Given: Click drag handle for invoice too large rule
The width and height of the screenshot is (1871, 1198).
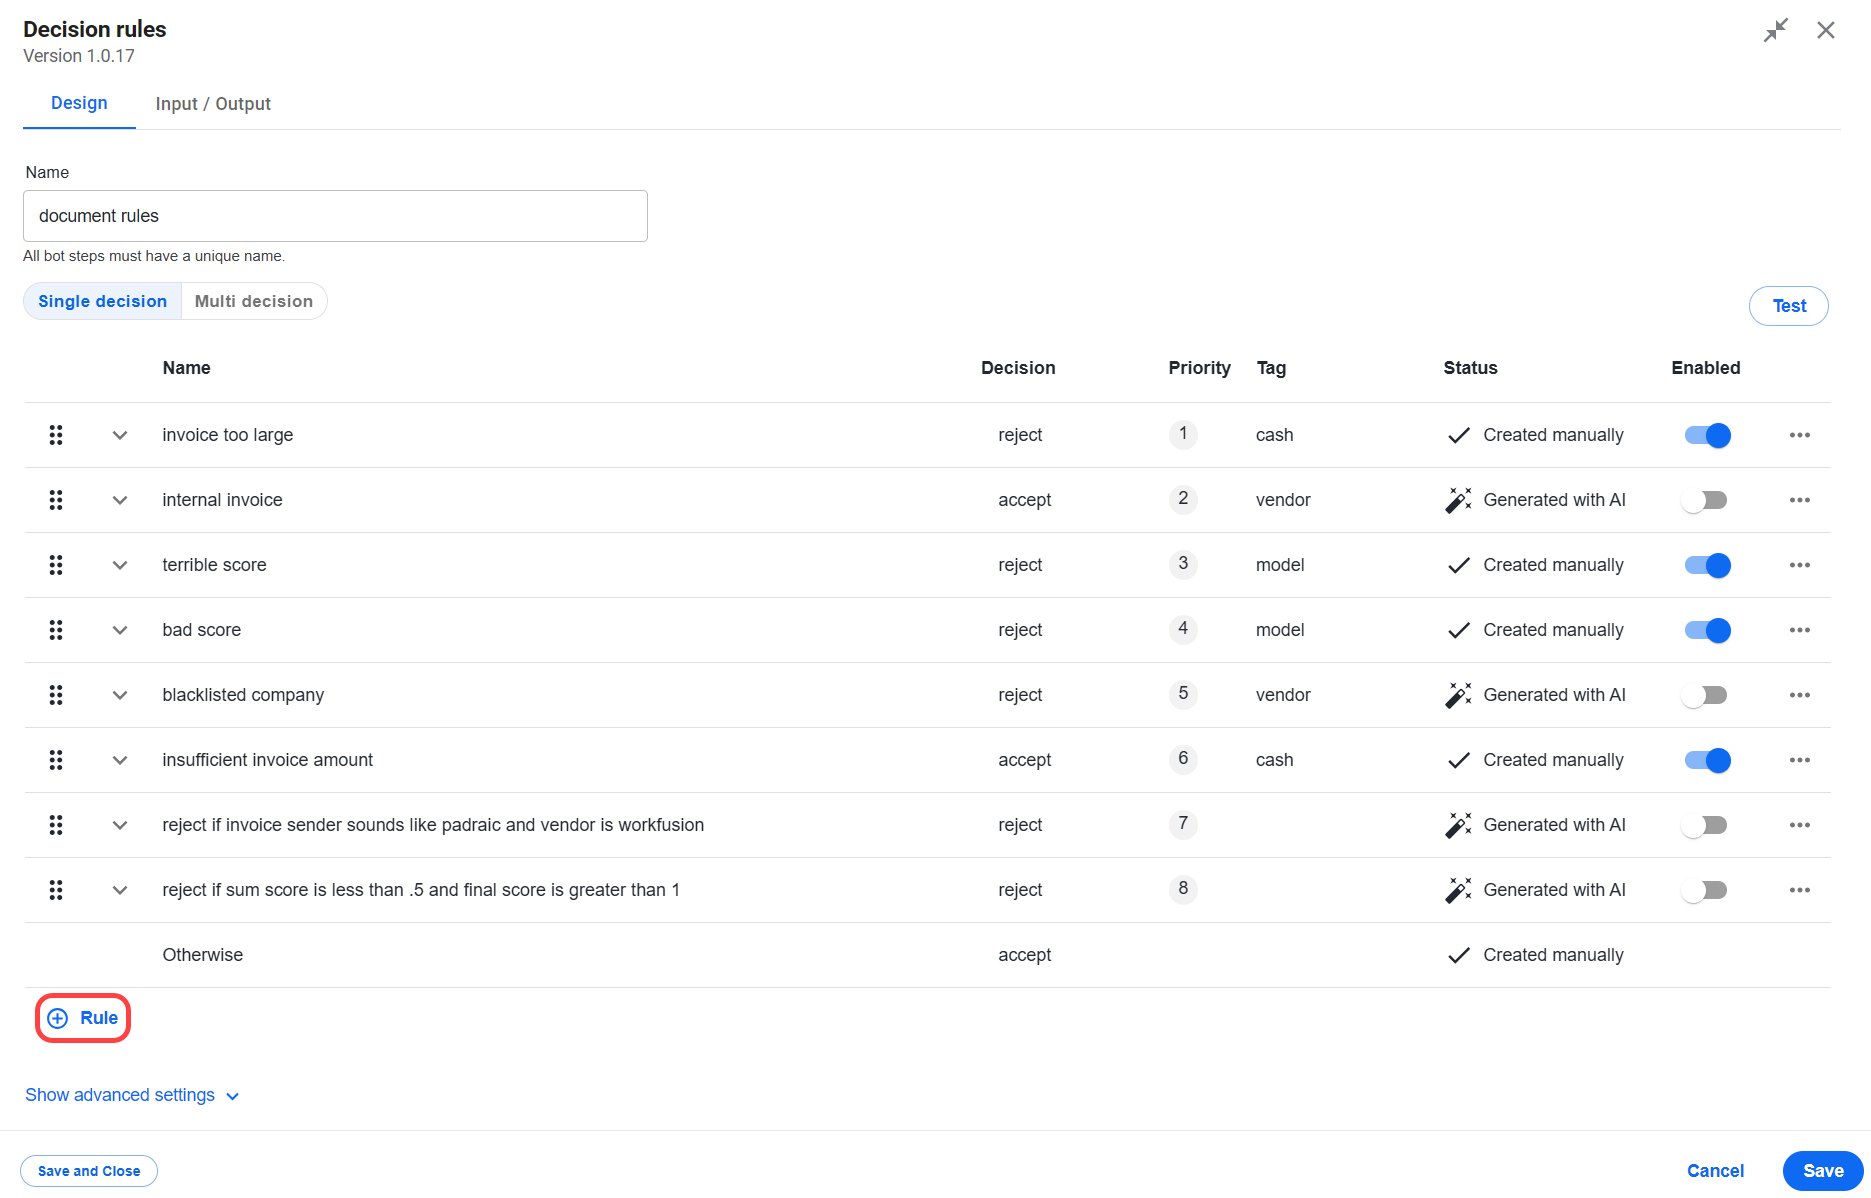Looking at the screenshot, I should pyautogui.click(x=56, y=435).
